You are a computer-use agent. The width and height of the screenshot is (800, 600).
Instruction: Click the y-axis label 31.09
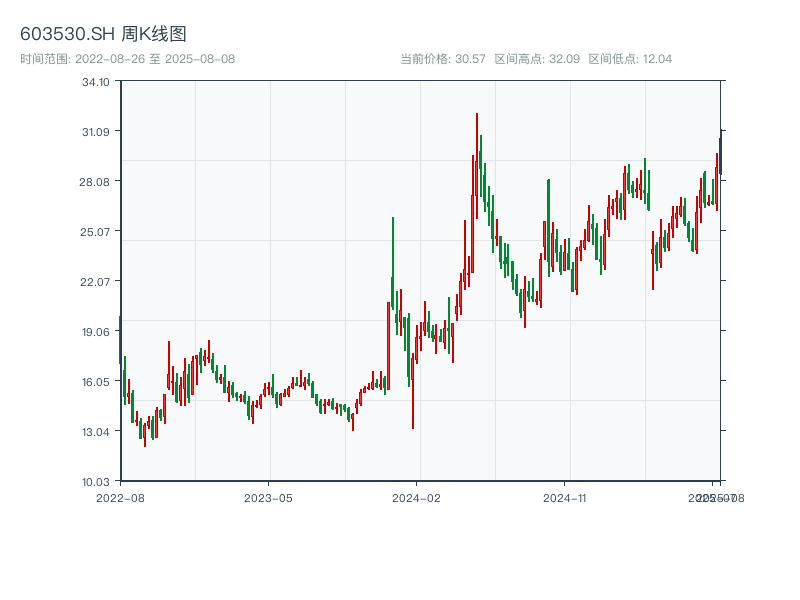coord(96,132)
